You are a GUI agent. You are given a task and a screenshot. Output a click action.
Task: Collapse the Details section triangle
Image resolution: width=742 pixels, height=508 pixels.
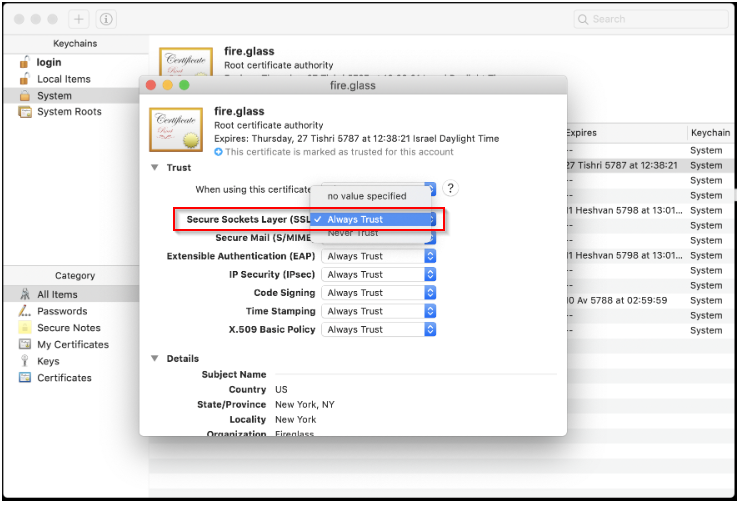pos(155,358)
